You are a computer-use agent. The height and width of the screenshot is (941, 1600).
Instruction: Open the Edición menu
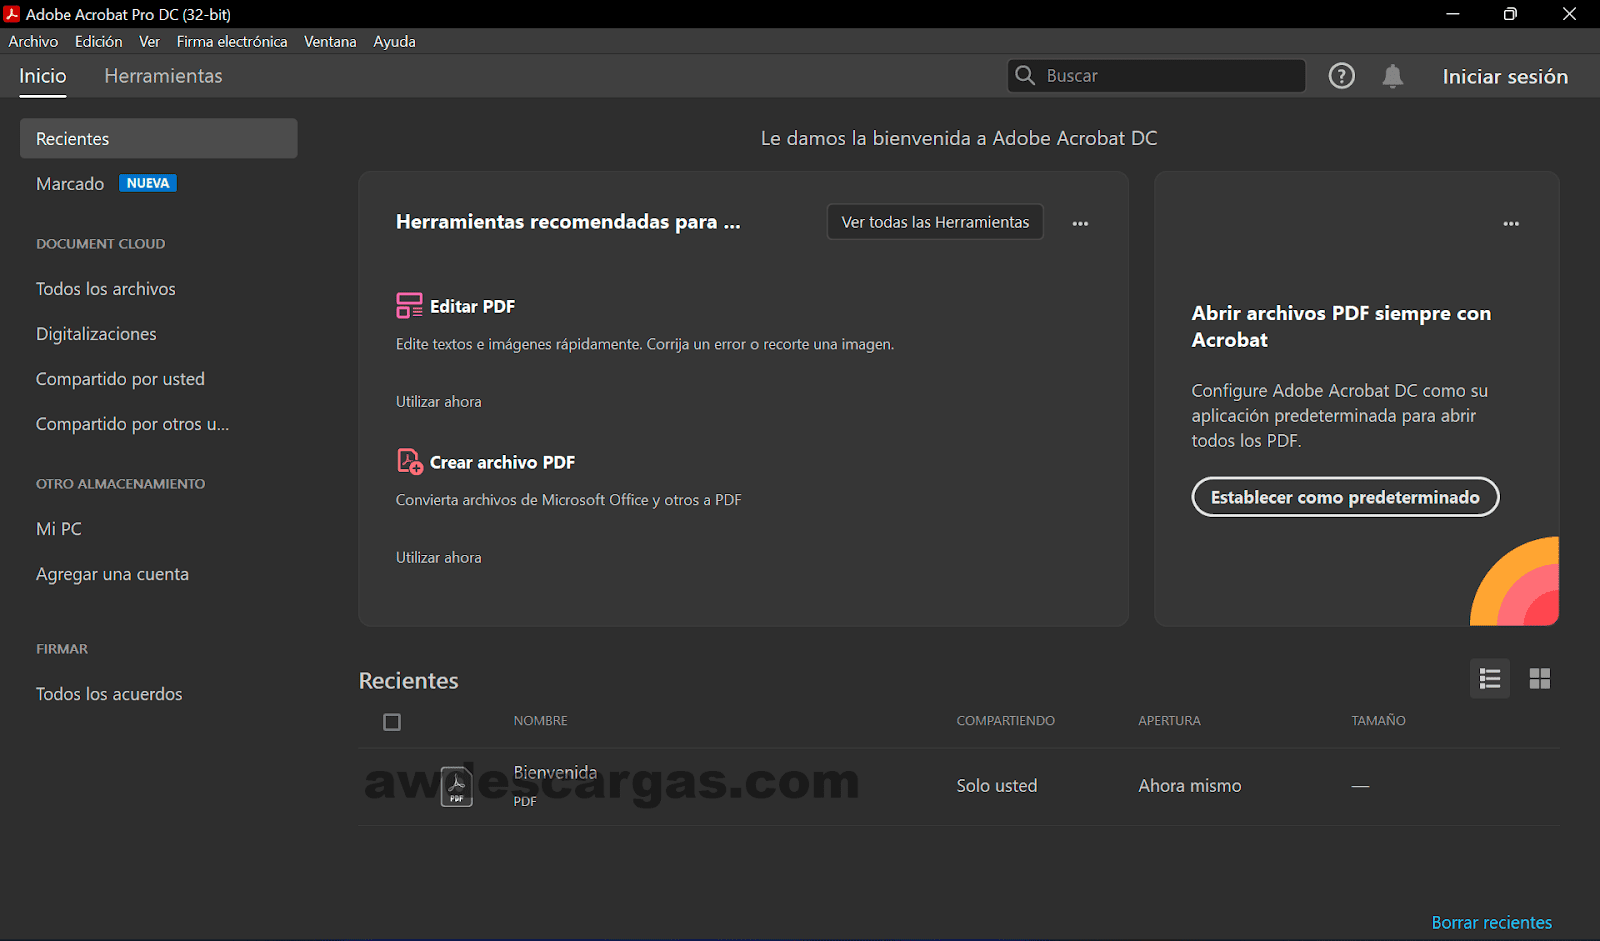[x=99, y=41]
